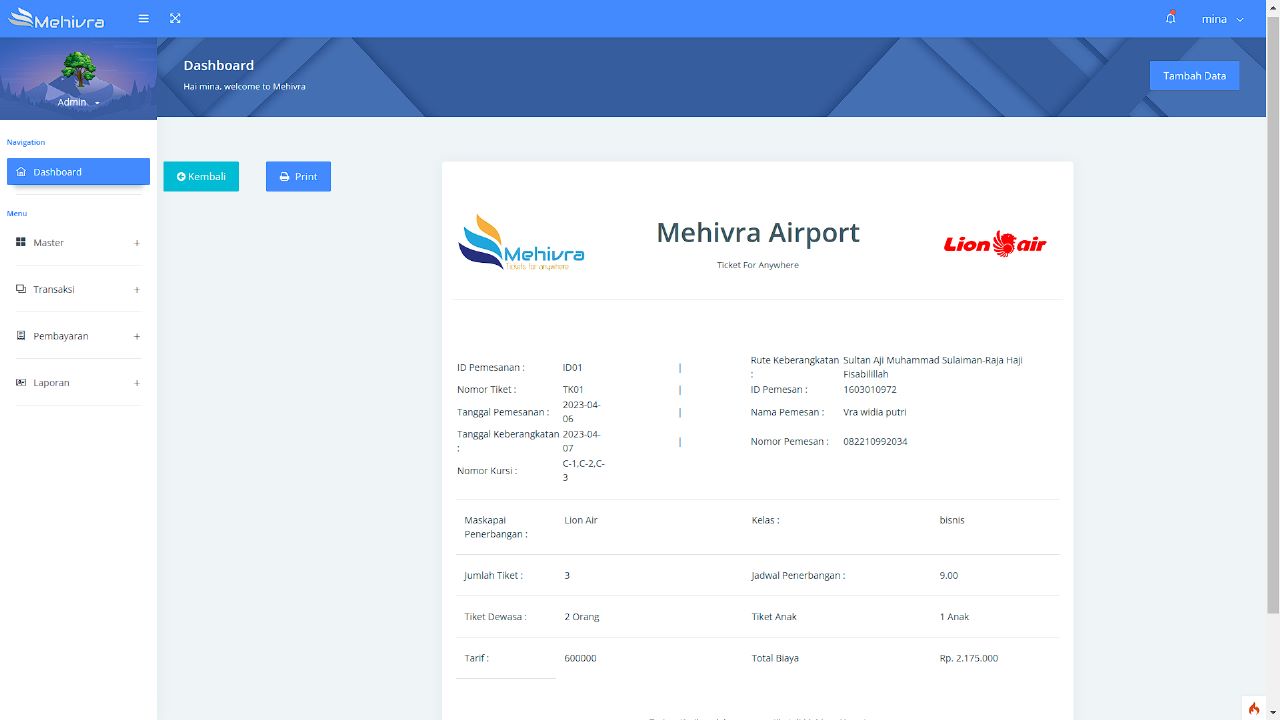
Task: Expand the Transaksi menu section
Action: click(x=137, y=288)
